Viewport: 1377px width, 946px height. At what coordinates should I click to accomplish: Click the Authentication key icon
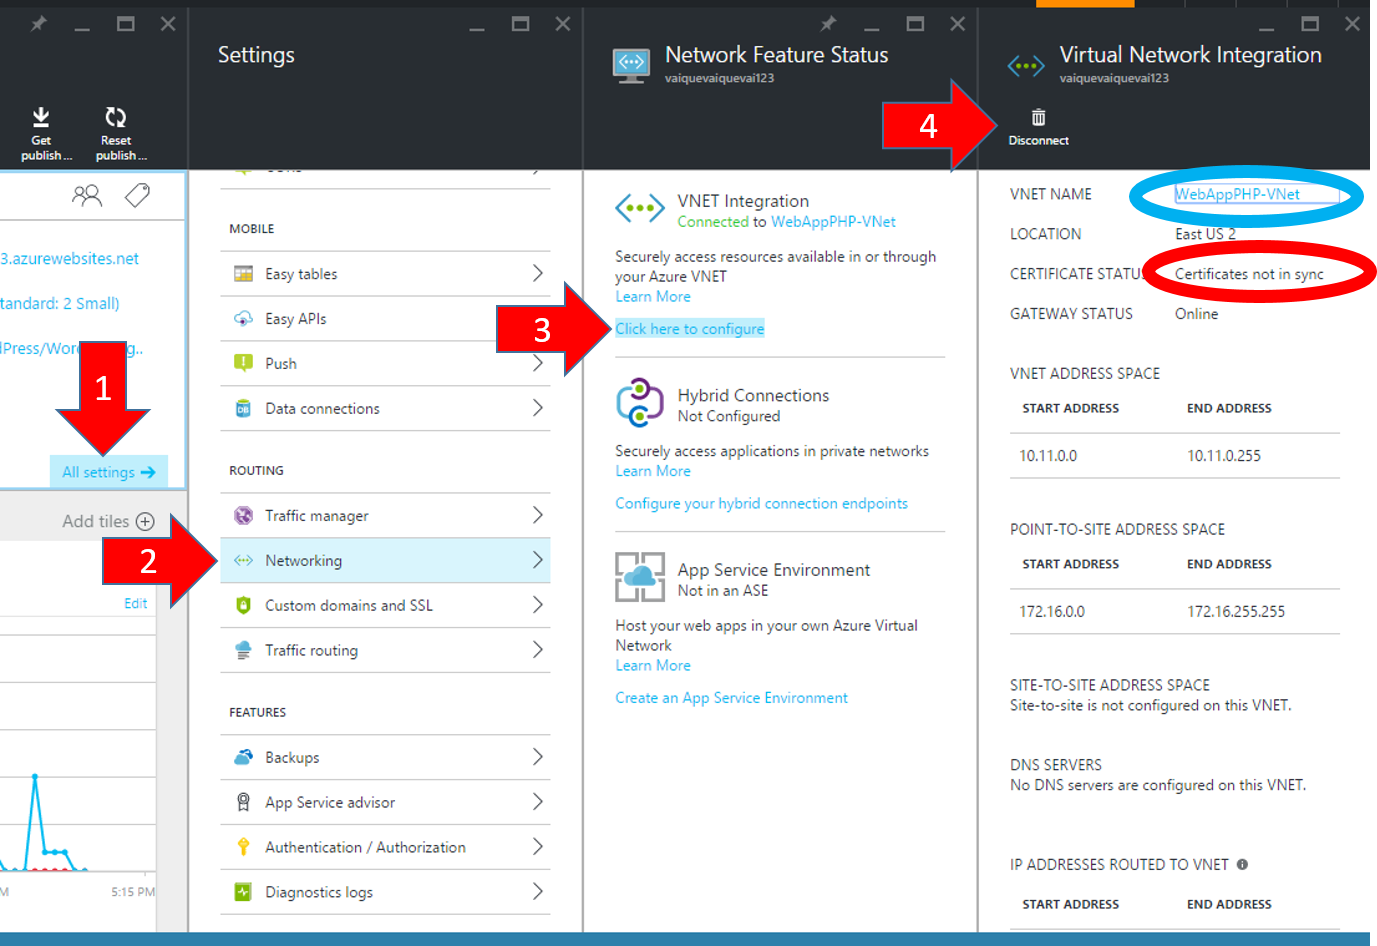243,847
